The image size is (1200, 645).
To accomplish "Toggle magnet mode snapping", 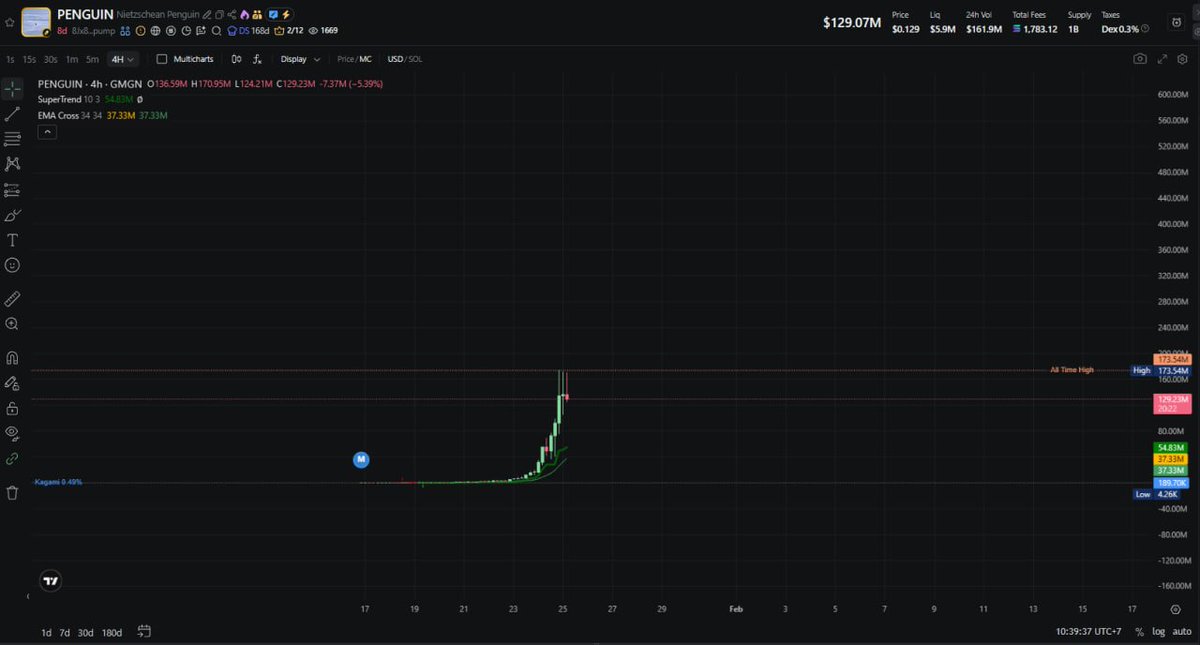I will point(13,358).
